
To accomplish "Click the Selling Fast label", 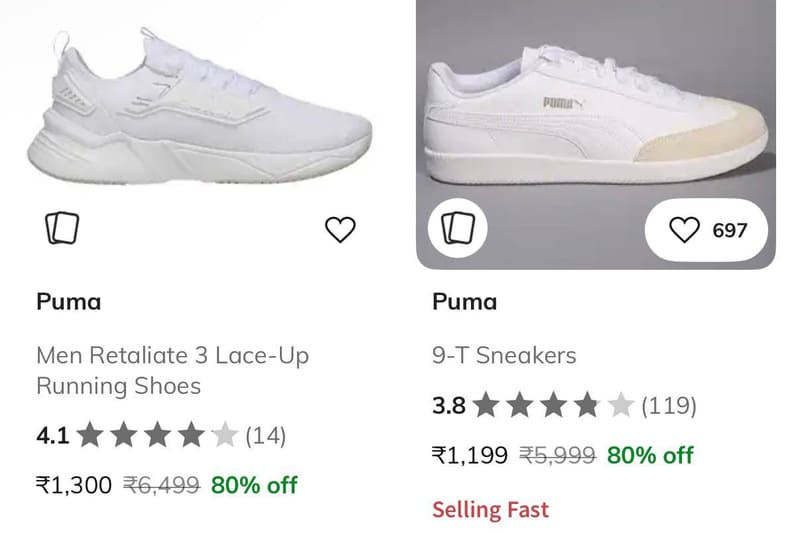I will 490,510.
